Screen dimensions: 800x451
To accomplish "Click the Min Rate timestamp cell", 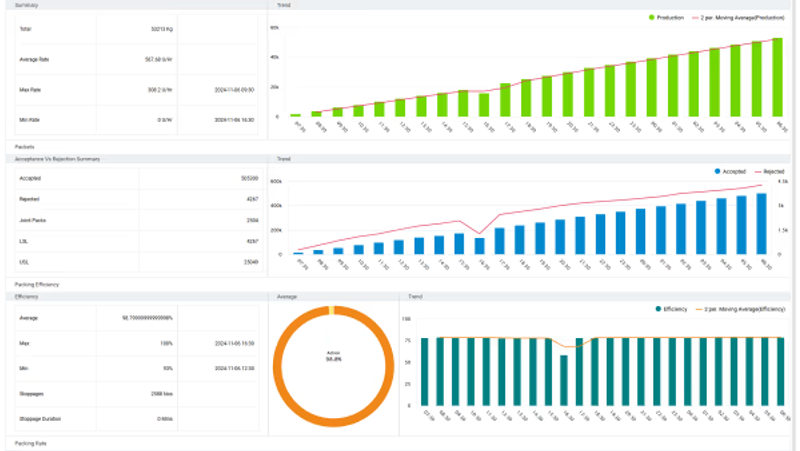I will 234,120.
